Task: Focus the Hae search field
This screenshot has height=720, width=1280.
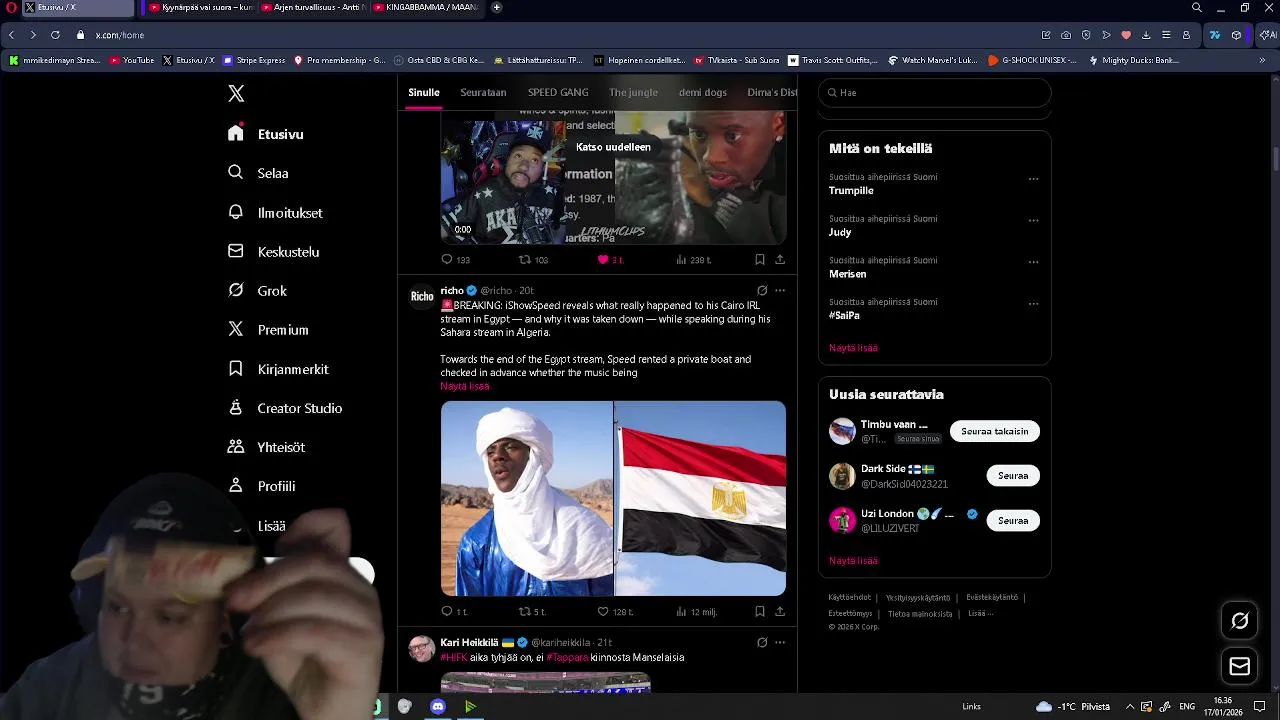Action: (935, 93)
